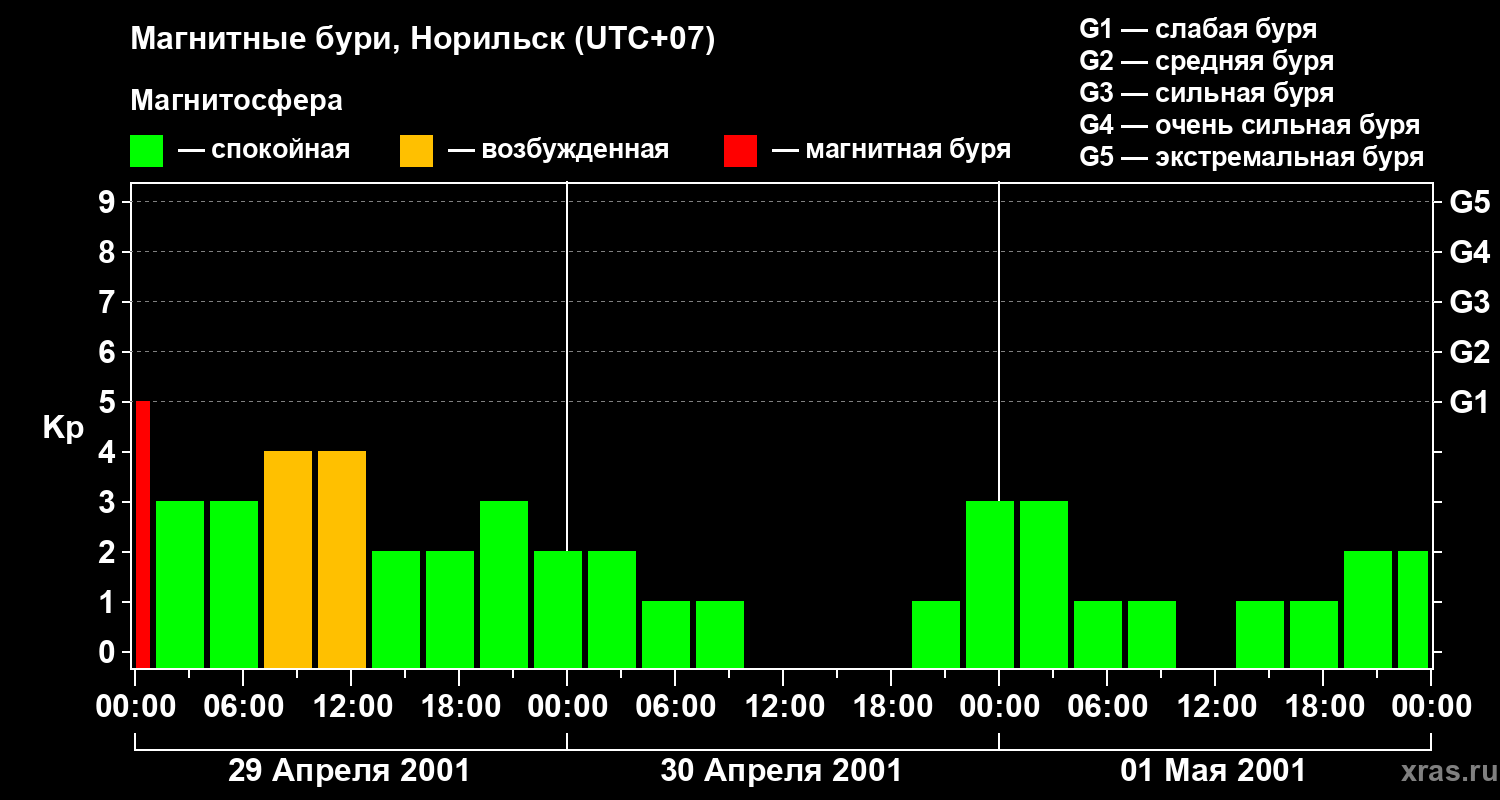1500x800 pixels.
Task: Click 'G4 — очень сильная буря' legend line
Action: point(1249,125)
